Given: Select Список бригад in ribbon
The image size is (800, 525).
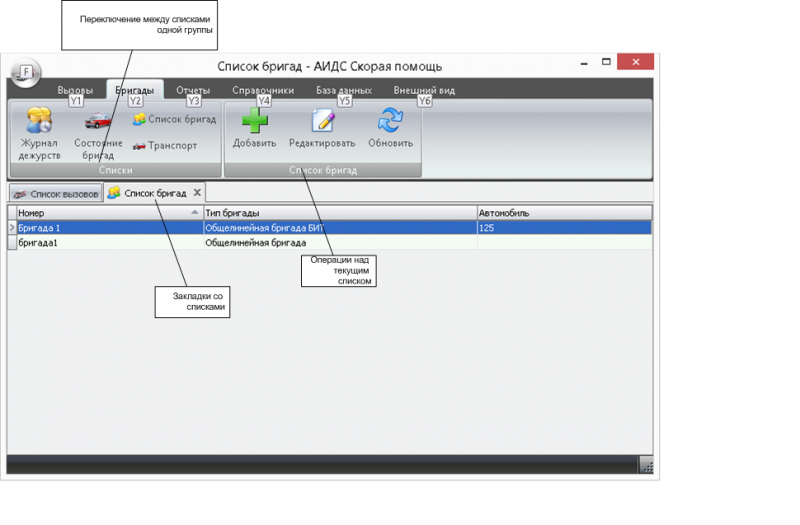Looking at the screenshot, I should click(174, 119).
